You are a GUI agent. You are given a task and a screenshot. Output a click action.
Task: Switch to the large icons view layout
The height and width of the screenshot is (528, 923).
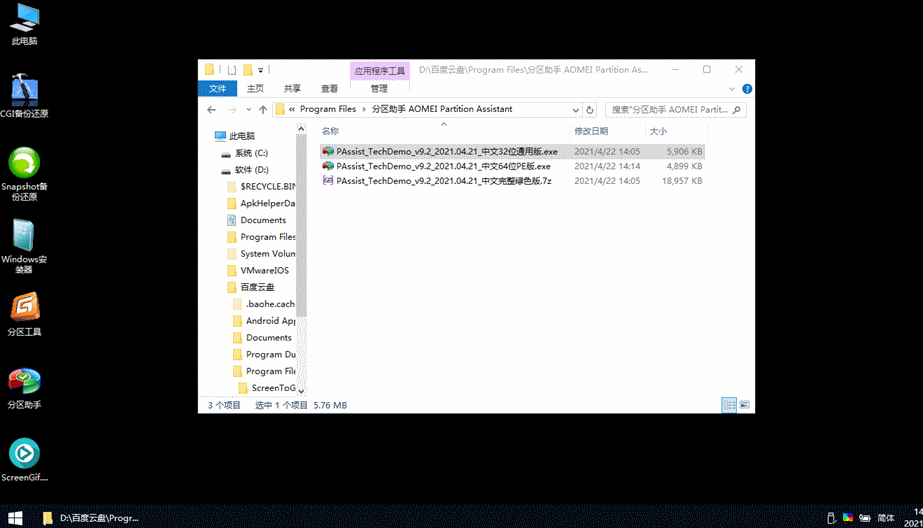click(x=744, y=405)
